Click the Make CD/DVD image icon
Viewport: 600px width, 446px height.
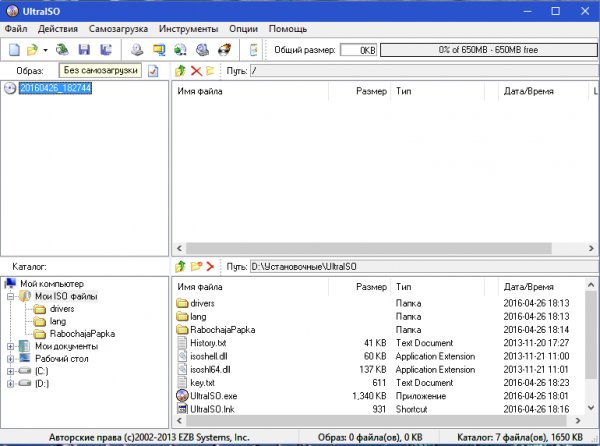(137, 50)
